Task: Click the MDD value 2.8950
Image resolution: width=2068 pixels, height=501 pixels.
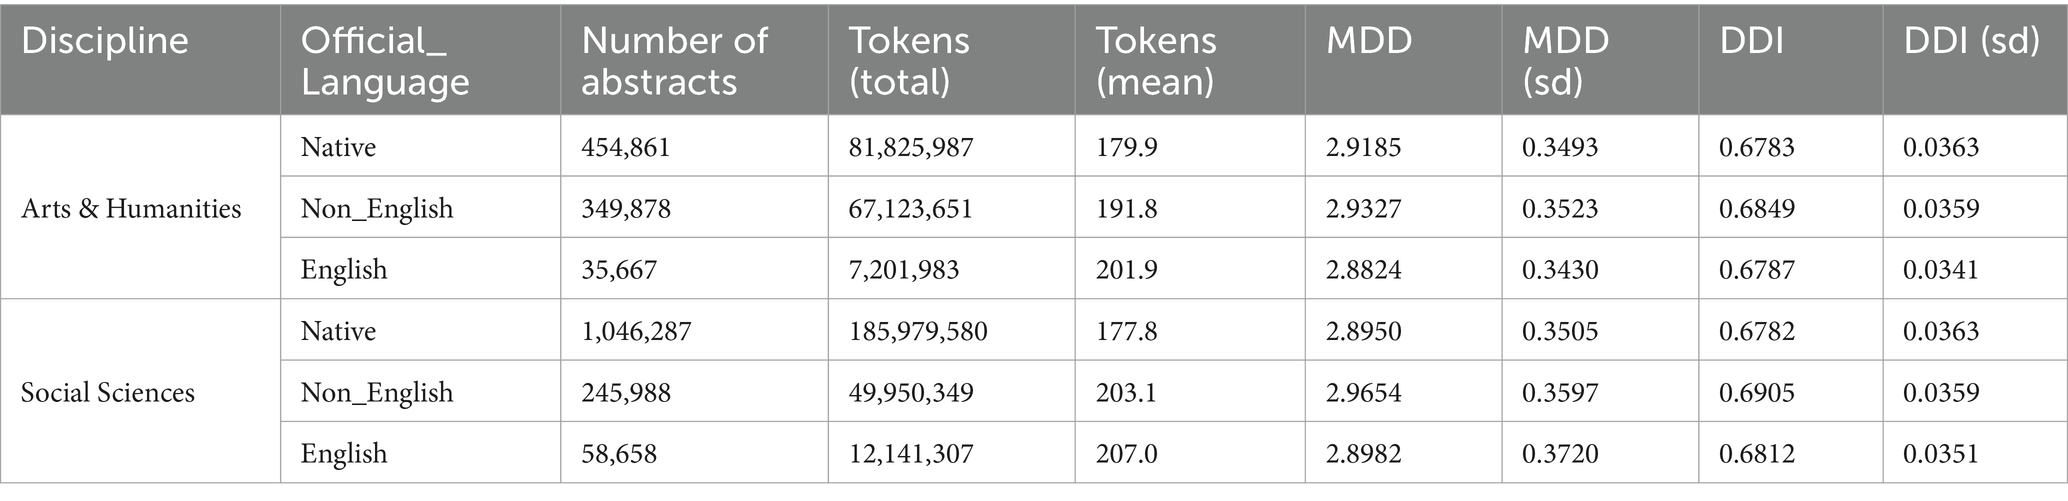Action: (1364, 331)
